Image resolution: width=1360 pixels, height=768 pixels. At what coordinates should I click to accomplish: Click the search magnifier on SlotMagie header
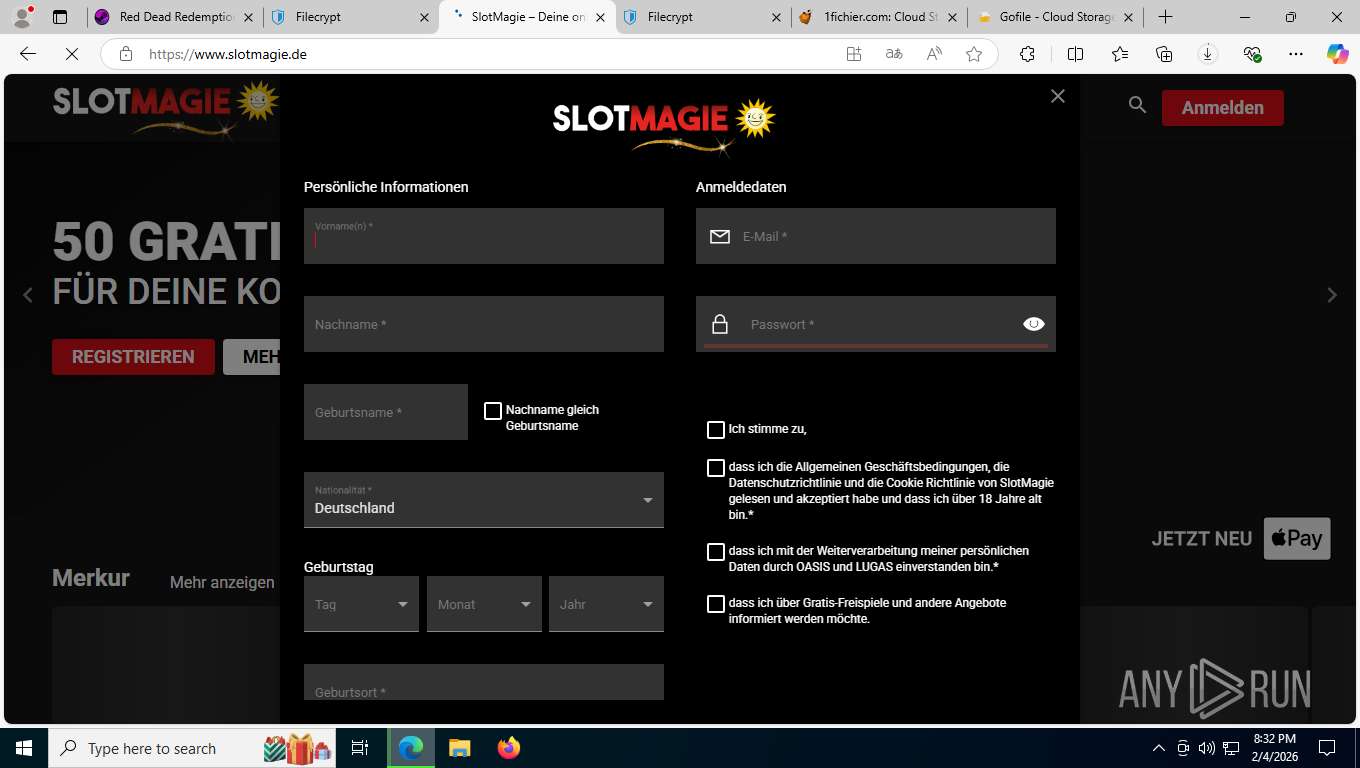point(1137,105)
